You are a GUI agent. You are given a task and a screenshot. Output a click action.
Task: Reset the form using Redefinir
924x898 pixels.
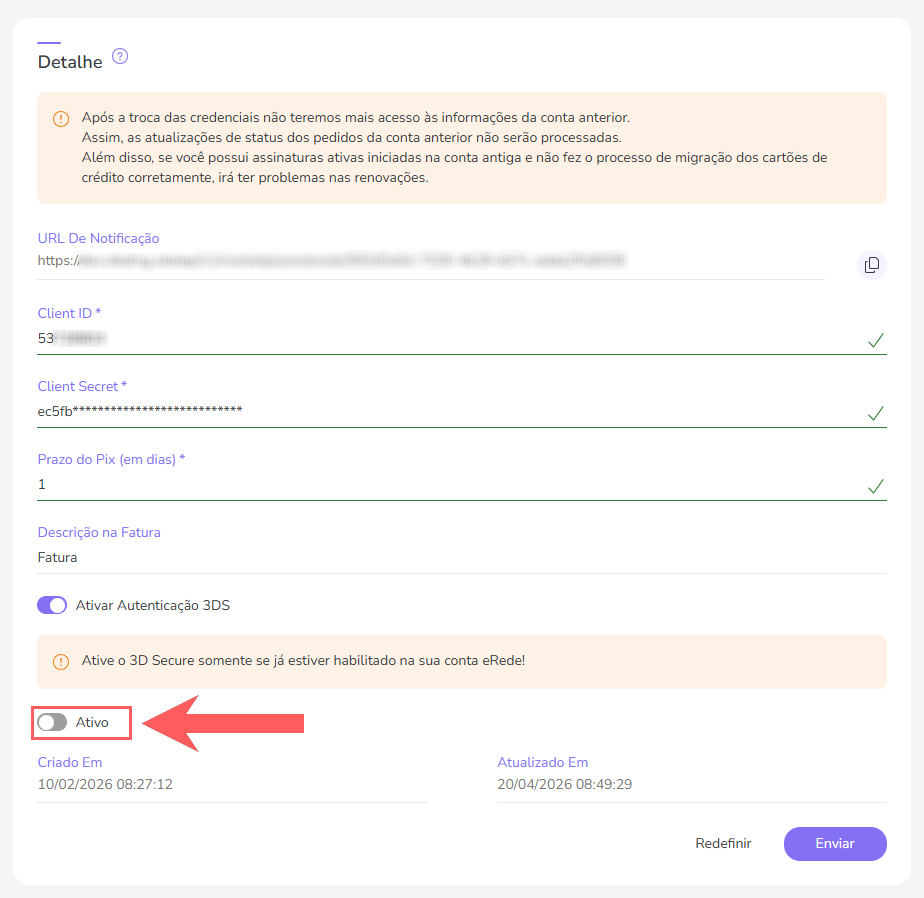723,843
